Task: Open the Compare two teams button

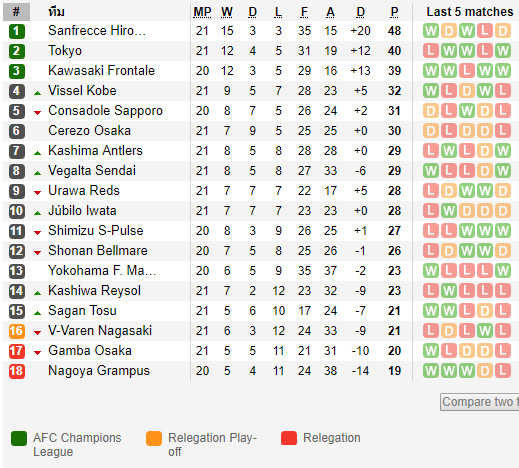Action: 480,402
